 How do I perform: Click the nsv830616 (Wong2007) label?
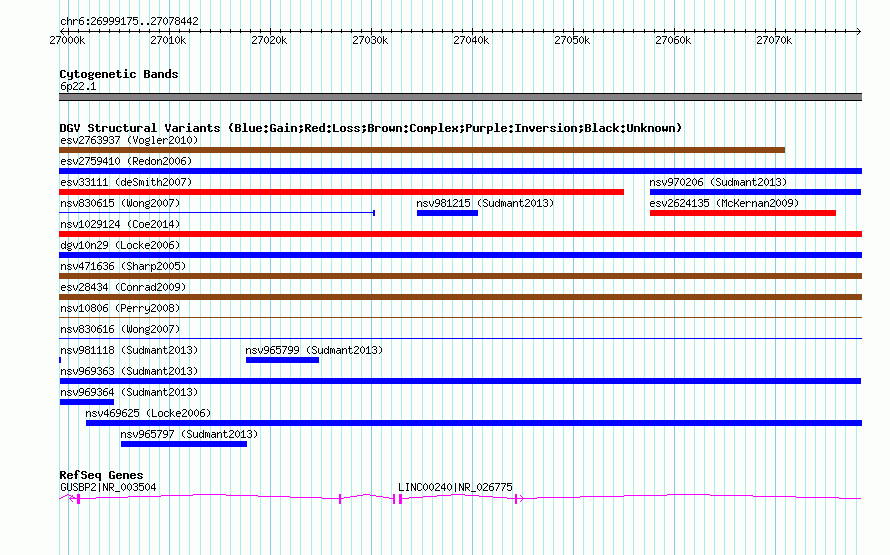coord(120,329)
